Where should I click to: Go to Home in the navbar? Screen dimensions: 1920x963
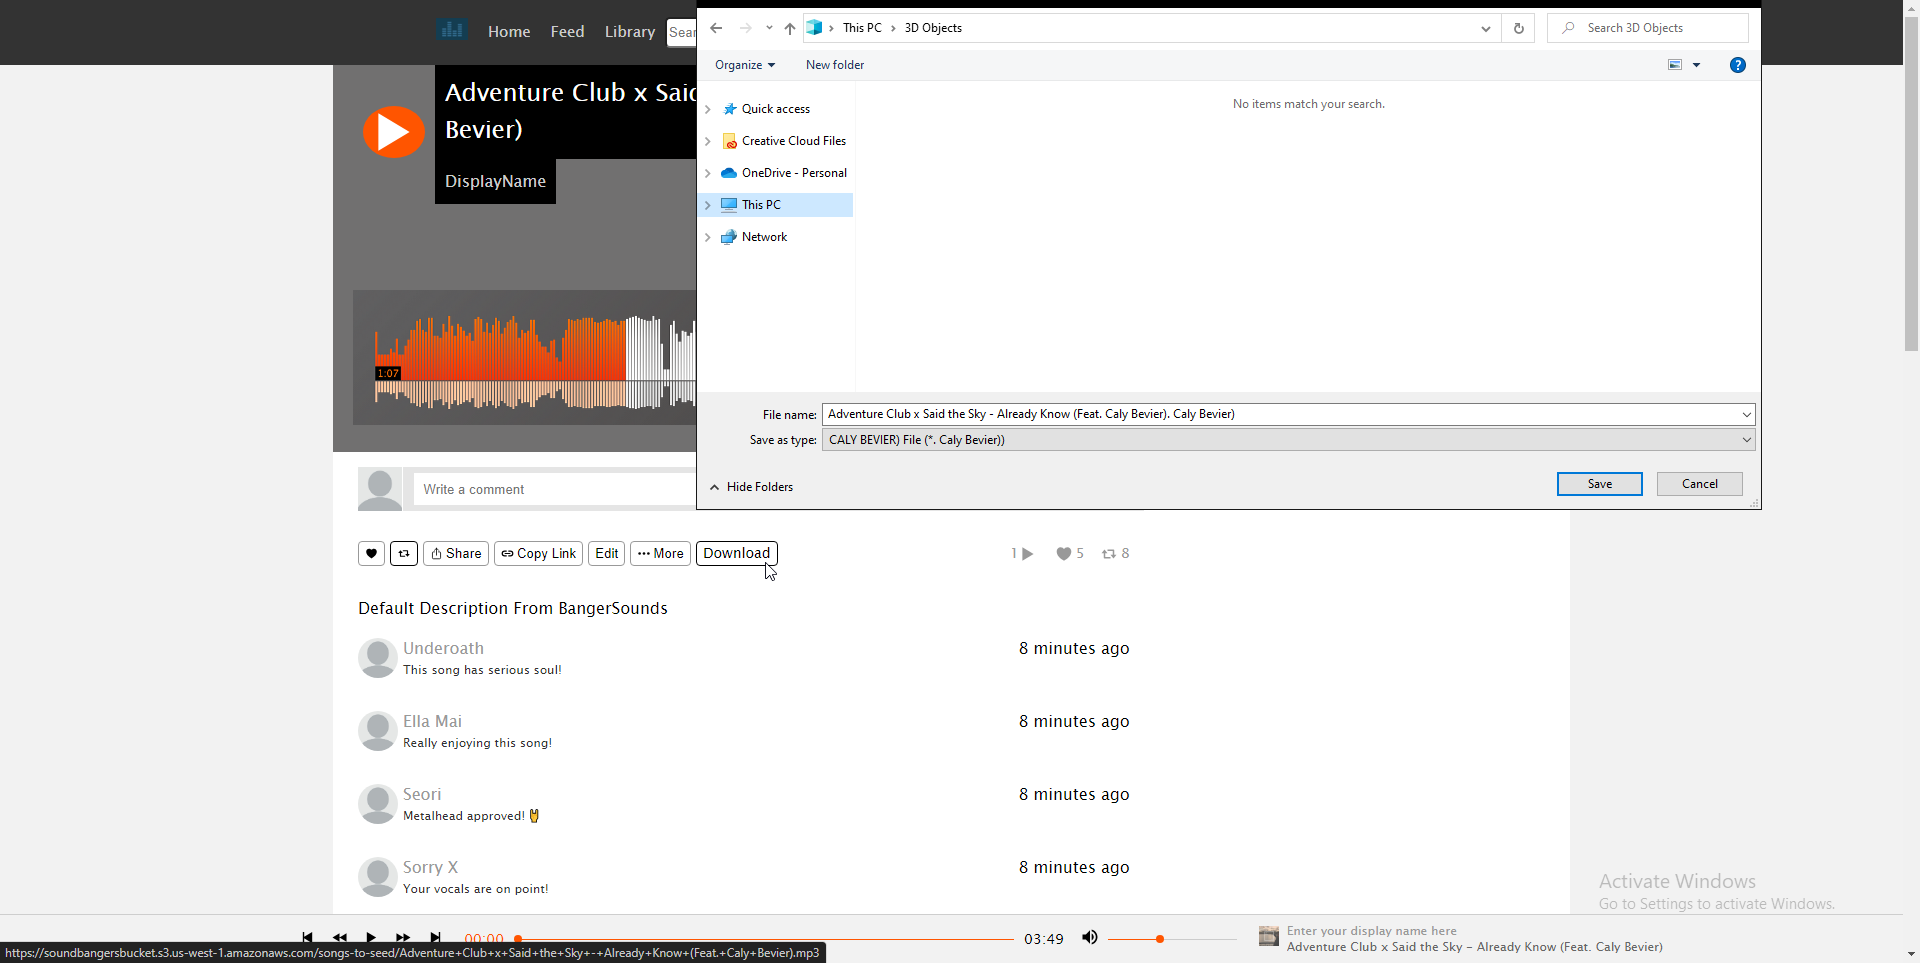point(509,31)
